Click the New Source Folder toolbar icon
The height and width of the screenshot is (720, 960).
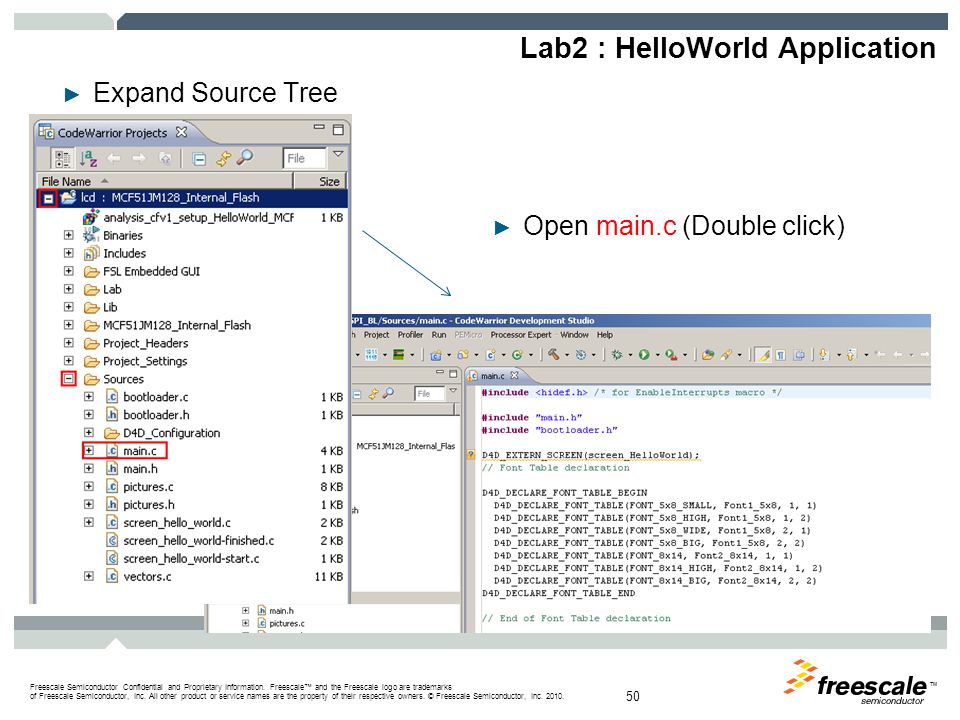click(463, 354)
